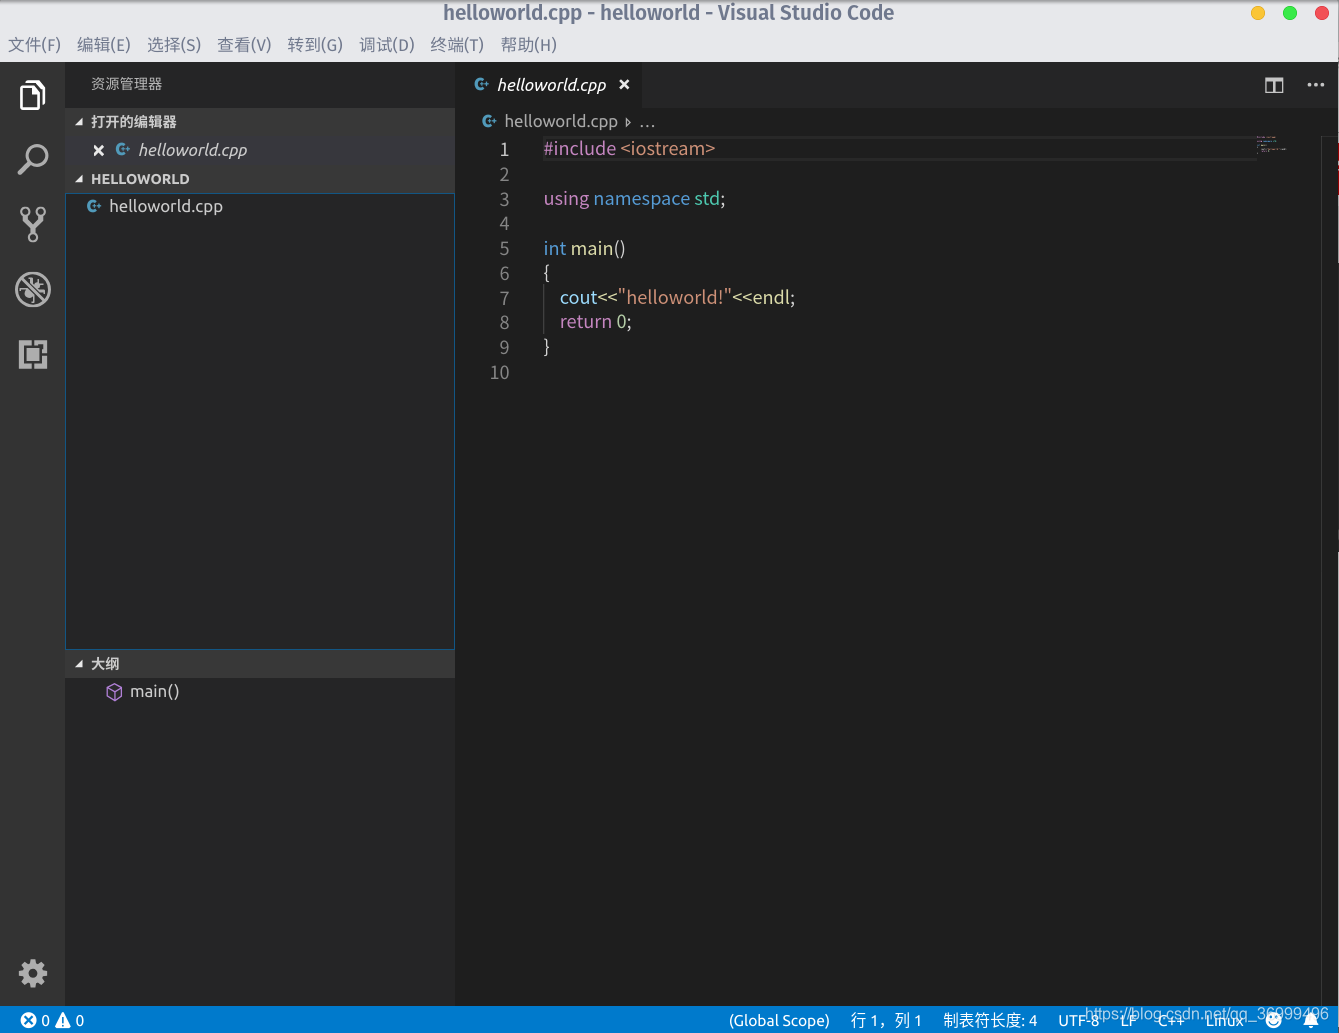Click the cube symbol icon beside main()
The height and width of the screenshot is (1033, 1339).
click(x=114, y=692)
